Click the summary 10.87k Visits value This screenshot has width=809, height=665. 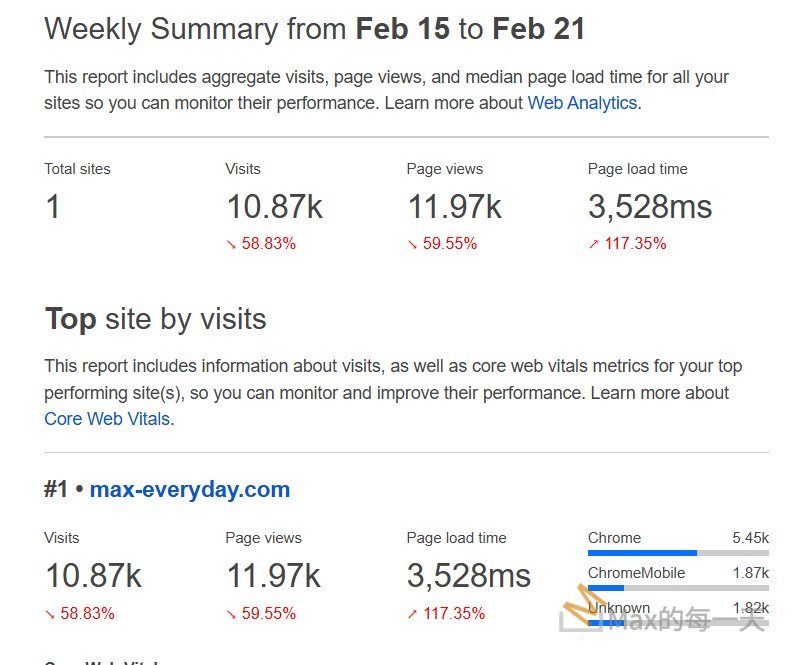(274, 207)
